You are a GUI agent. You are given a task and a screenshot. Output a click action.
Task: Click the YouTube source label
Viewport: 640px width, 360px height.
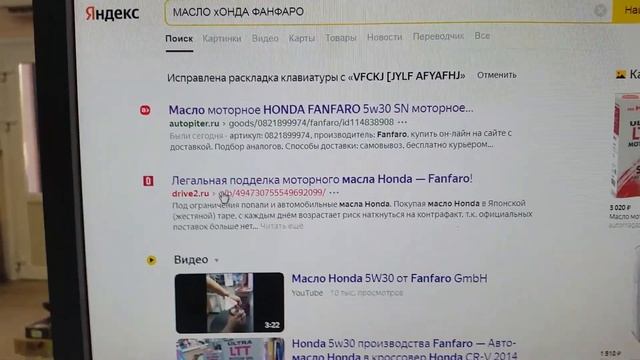307,293
